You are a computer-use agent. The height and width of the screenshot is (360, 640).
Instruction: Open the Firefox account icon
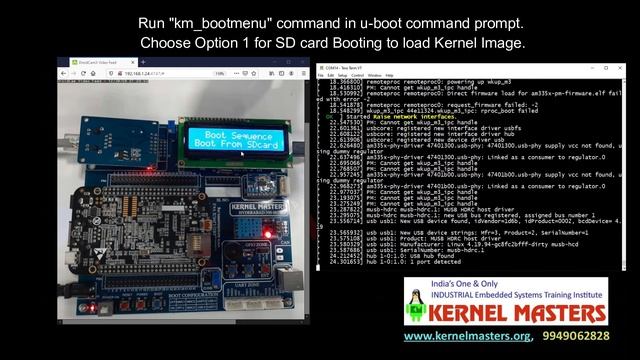[x=291, y=73]
